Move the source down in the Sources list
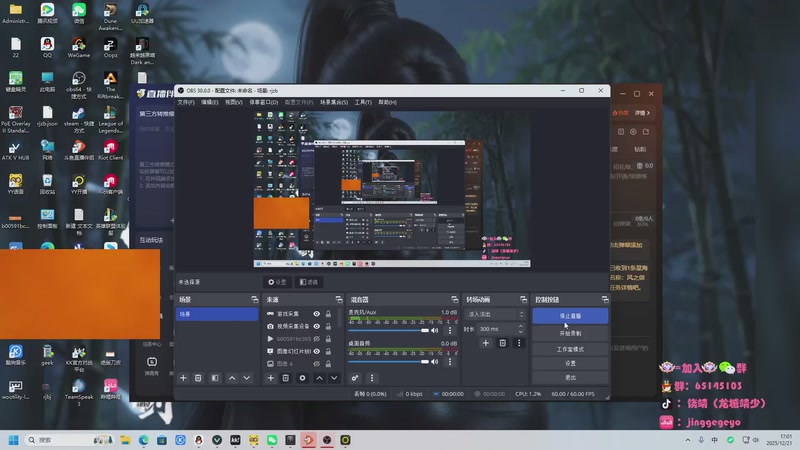The image size is (800, 450). pos(334,378)
